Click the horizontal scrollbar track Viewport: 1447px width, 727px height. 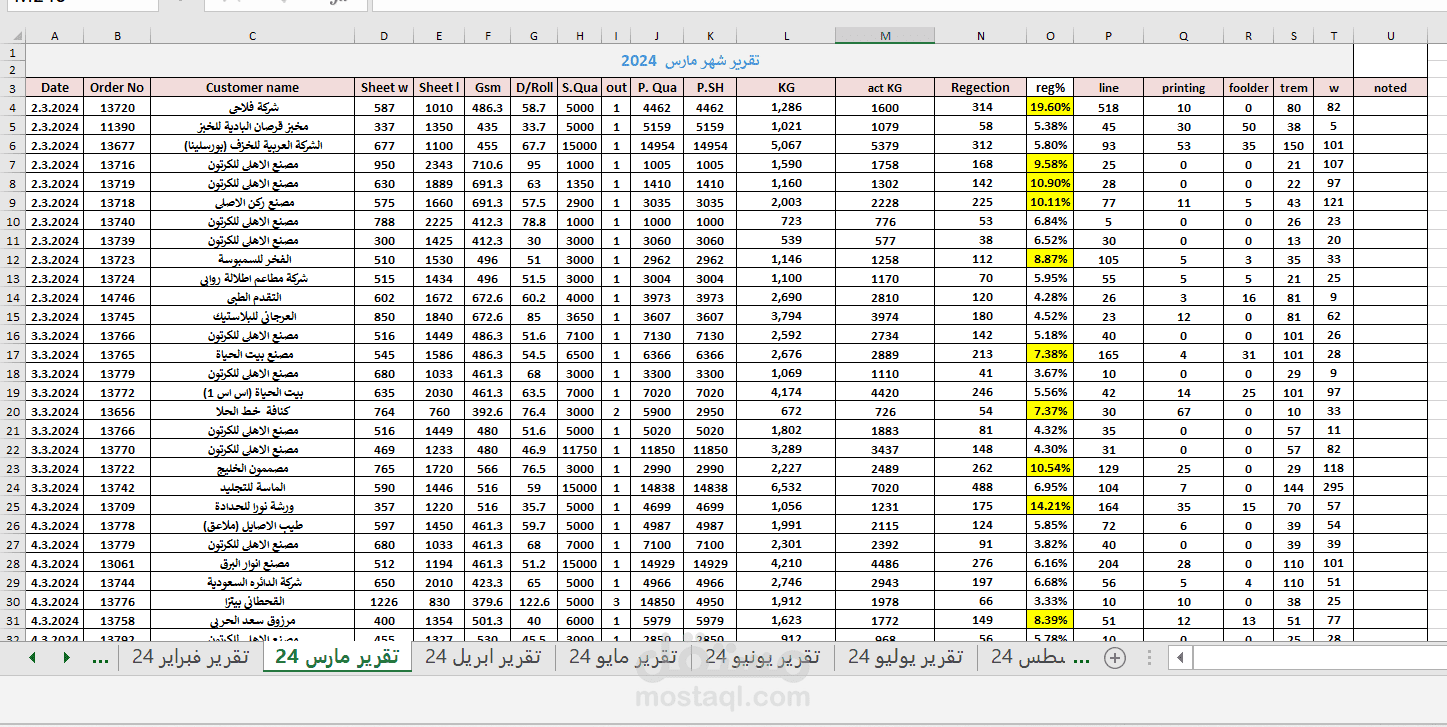coord(1319,658)
